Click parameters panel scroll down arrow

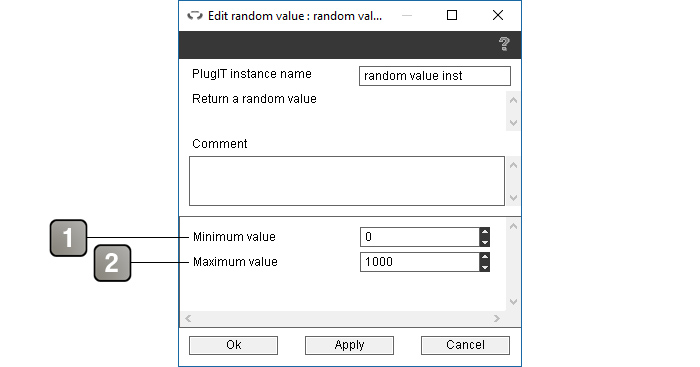(x=513, y=302)
